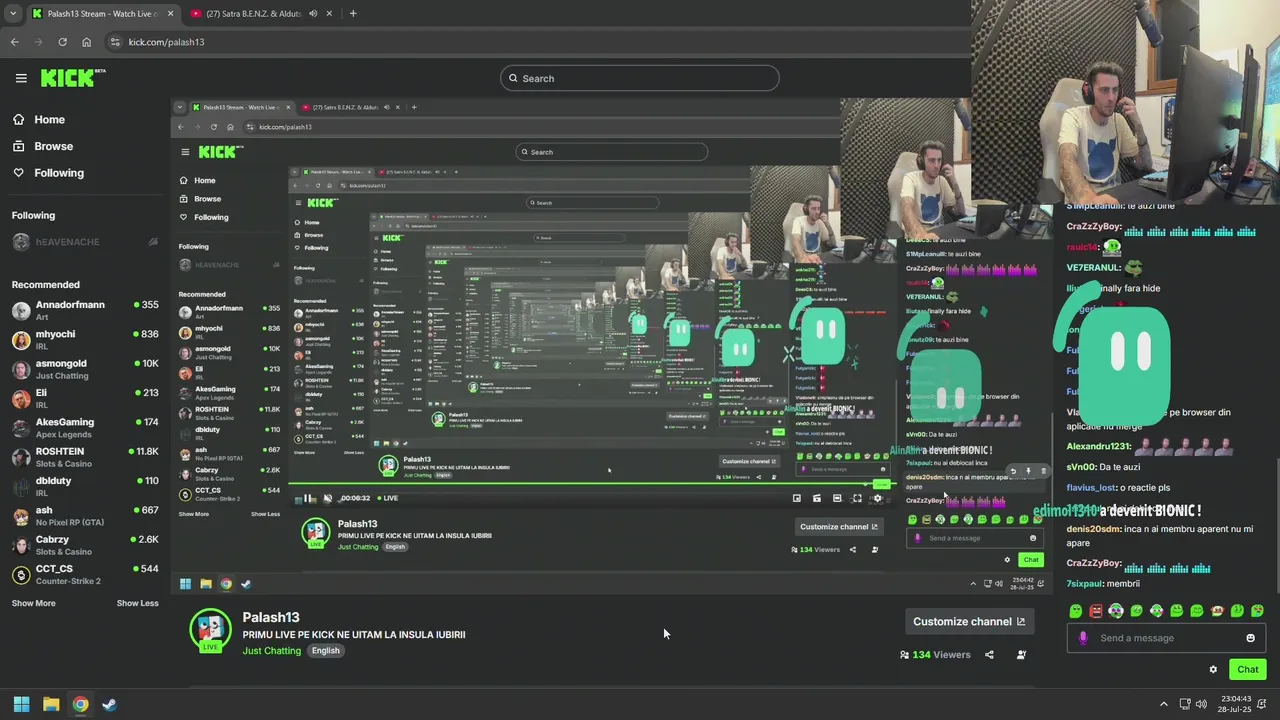The height and width of the screenshot is (720, 1280).
Task: Click username flavius_lost in chat
Action: click(1090, 488)
